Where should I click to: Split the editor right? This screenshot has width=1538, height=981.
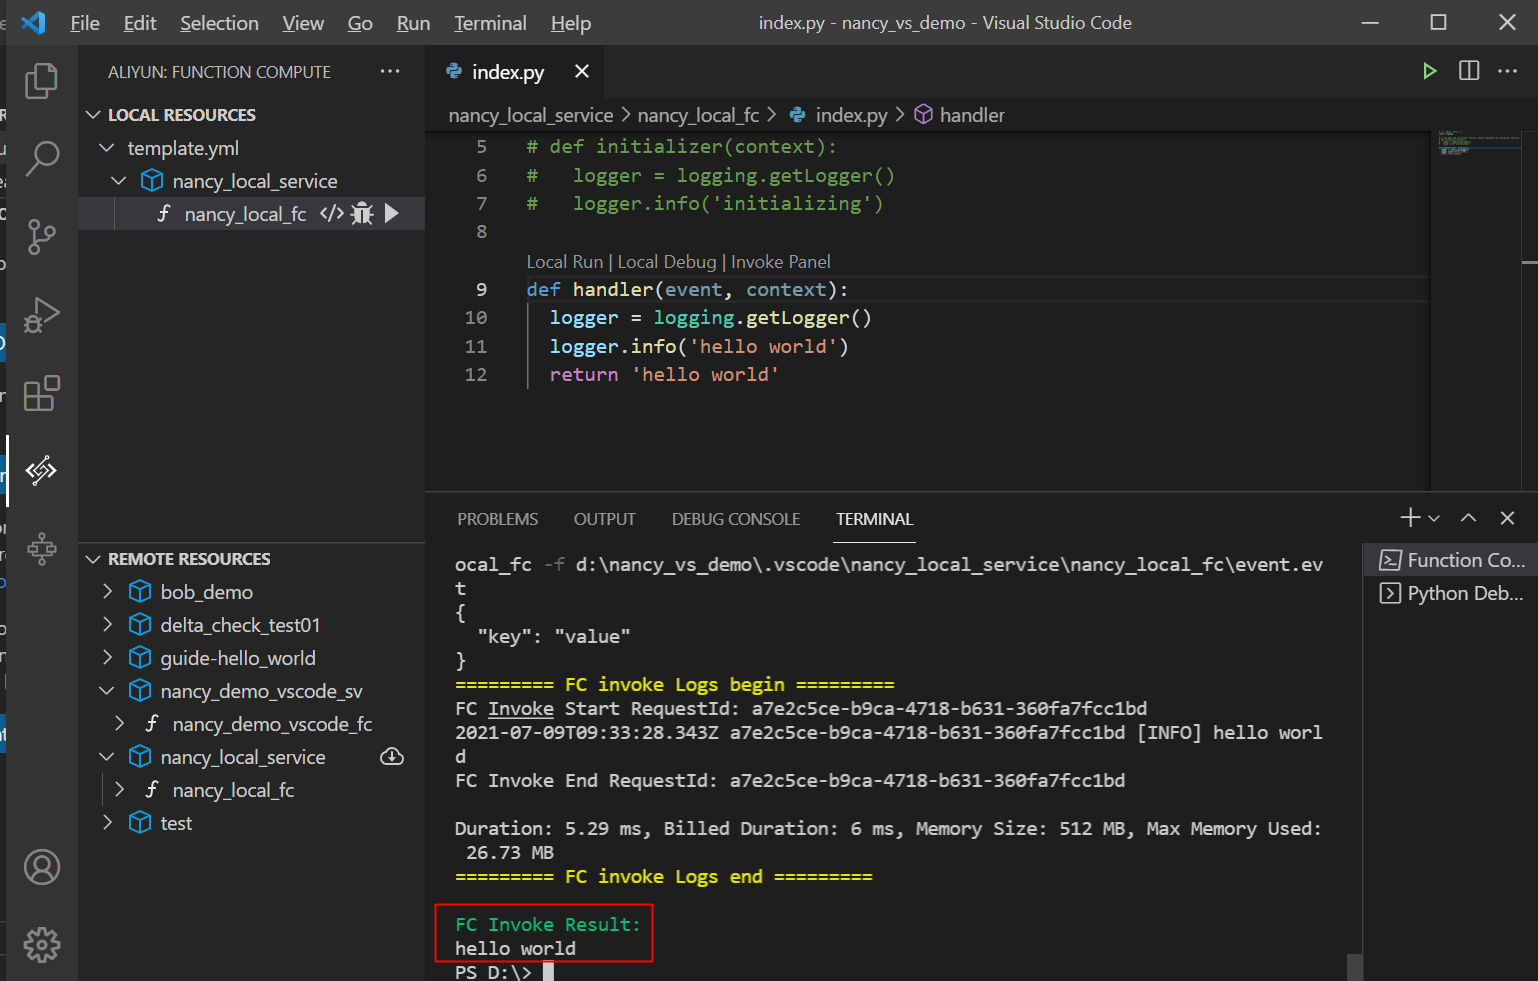(x=1469, y=71)
